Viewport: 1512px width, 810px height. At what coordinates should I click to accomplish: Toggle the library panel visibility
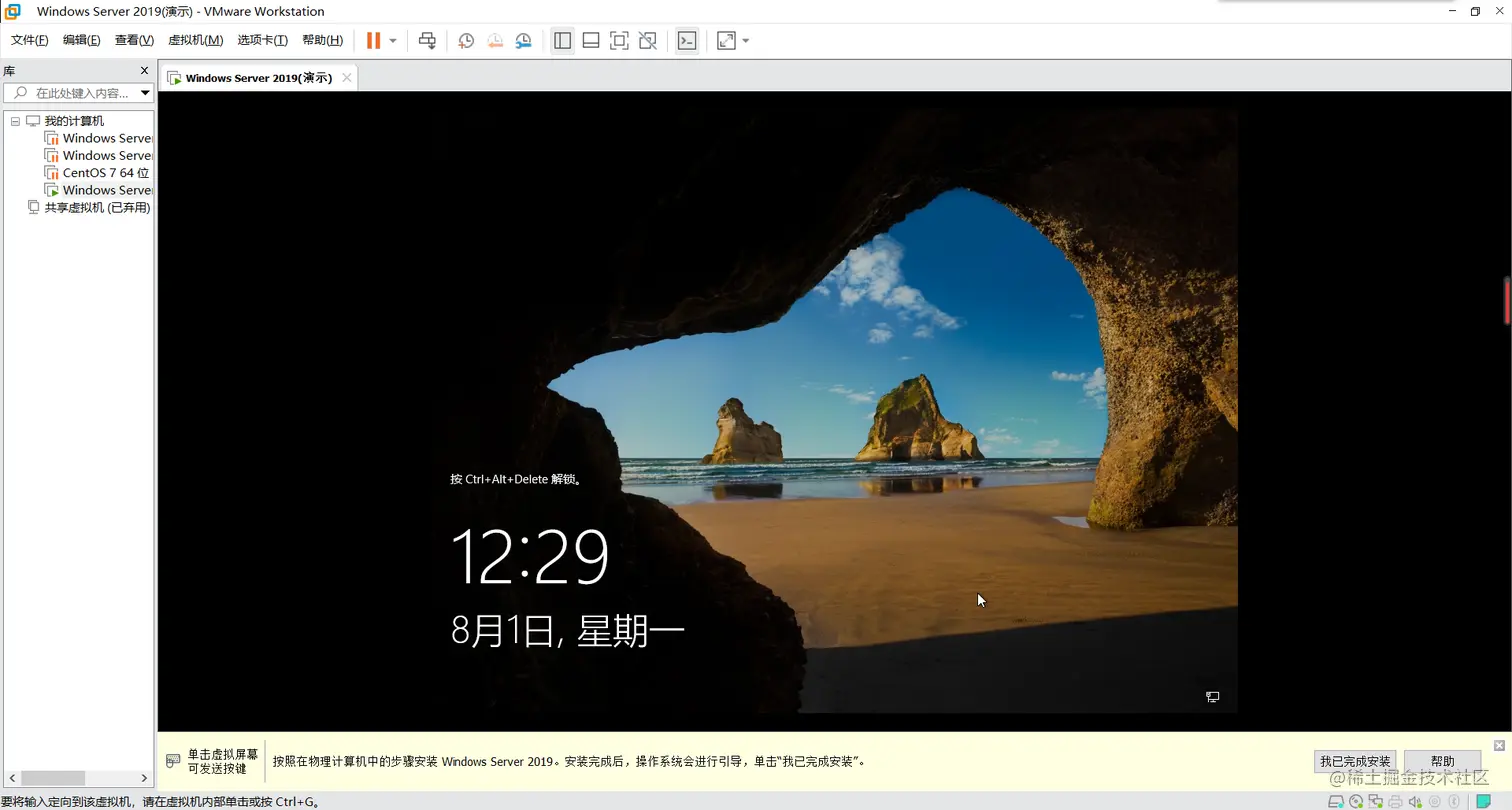(x=562, y=40)
